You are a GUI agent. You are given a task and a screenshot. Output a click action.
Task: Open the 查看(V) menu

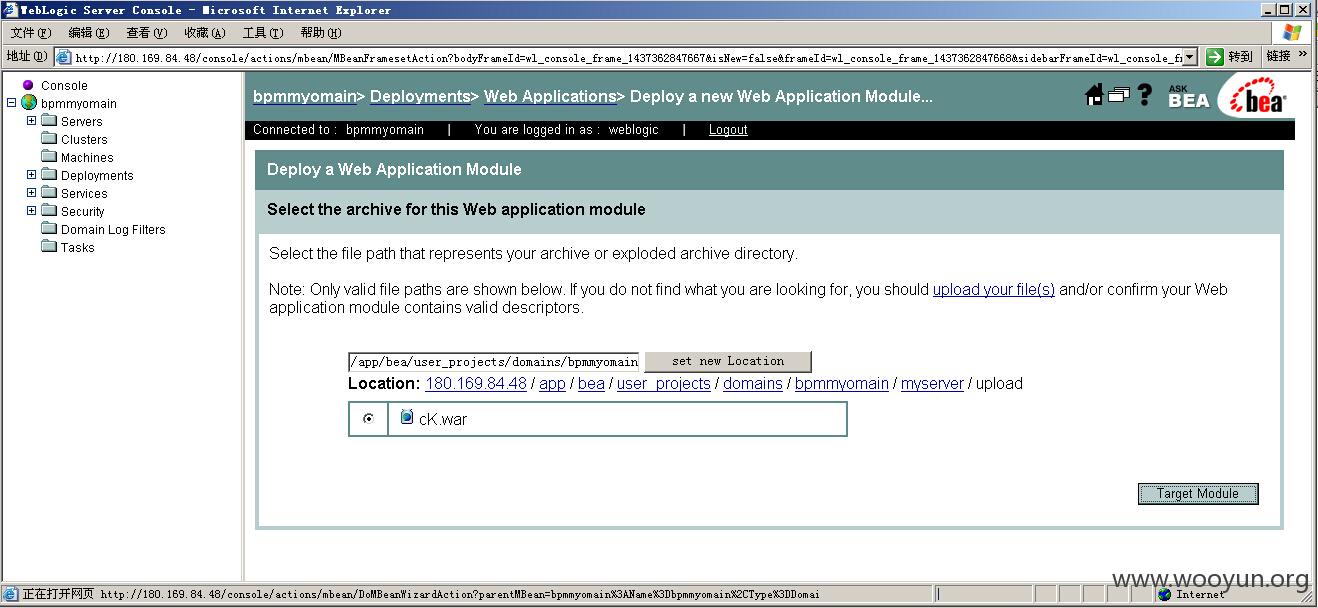tap(147, 33)
